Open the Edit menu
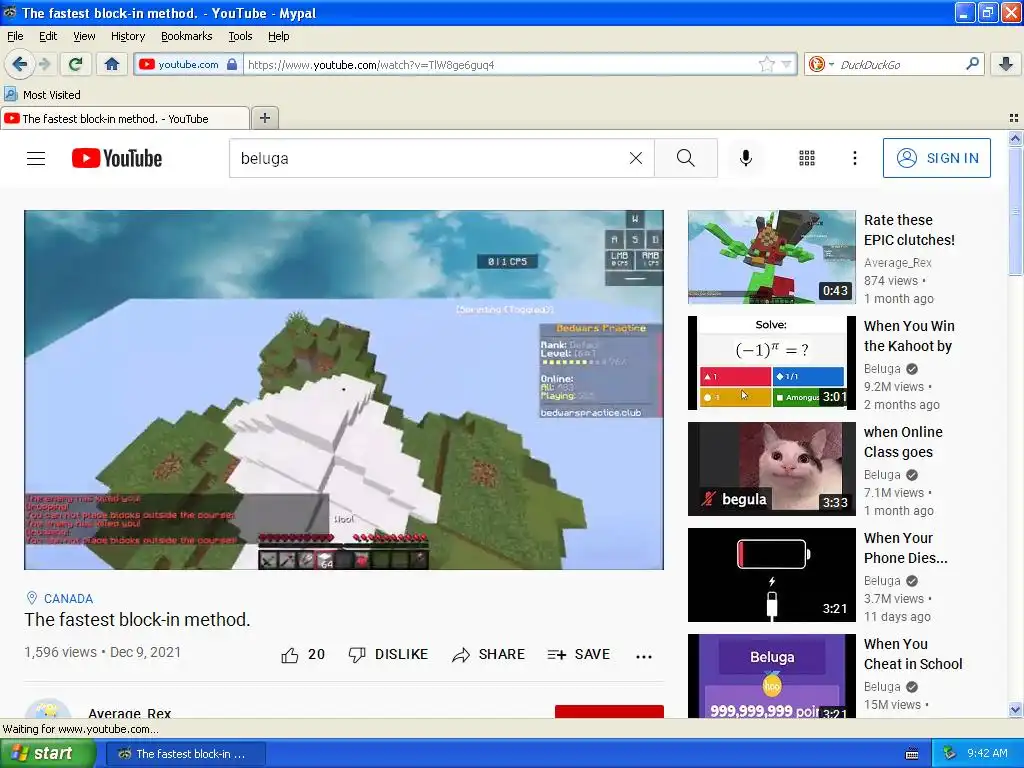This screenshot has width=1024, height=768. tap(48, 36)
